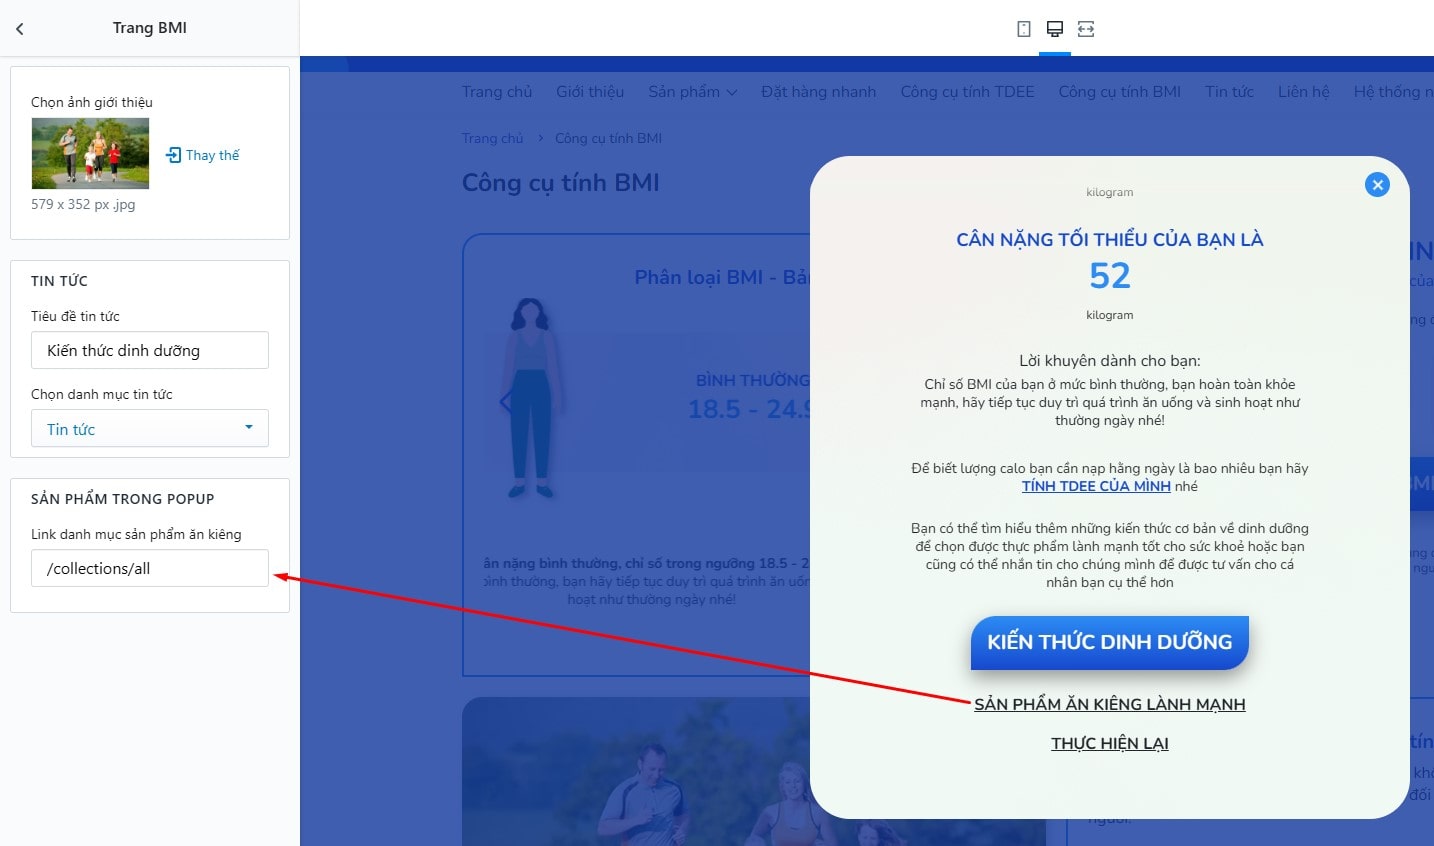Image resolution: width=1434 pixels, height=846 pixels.
Task: Switch preview to desktop view icon
Action: click(1054, 29)
